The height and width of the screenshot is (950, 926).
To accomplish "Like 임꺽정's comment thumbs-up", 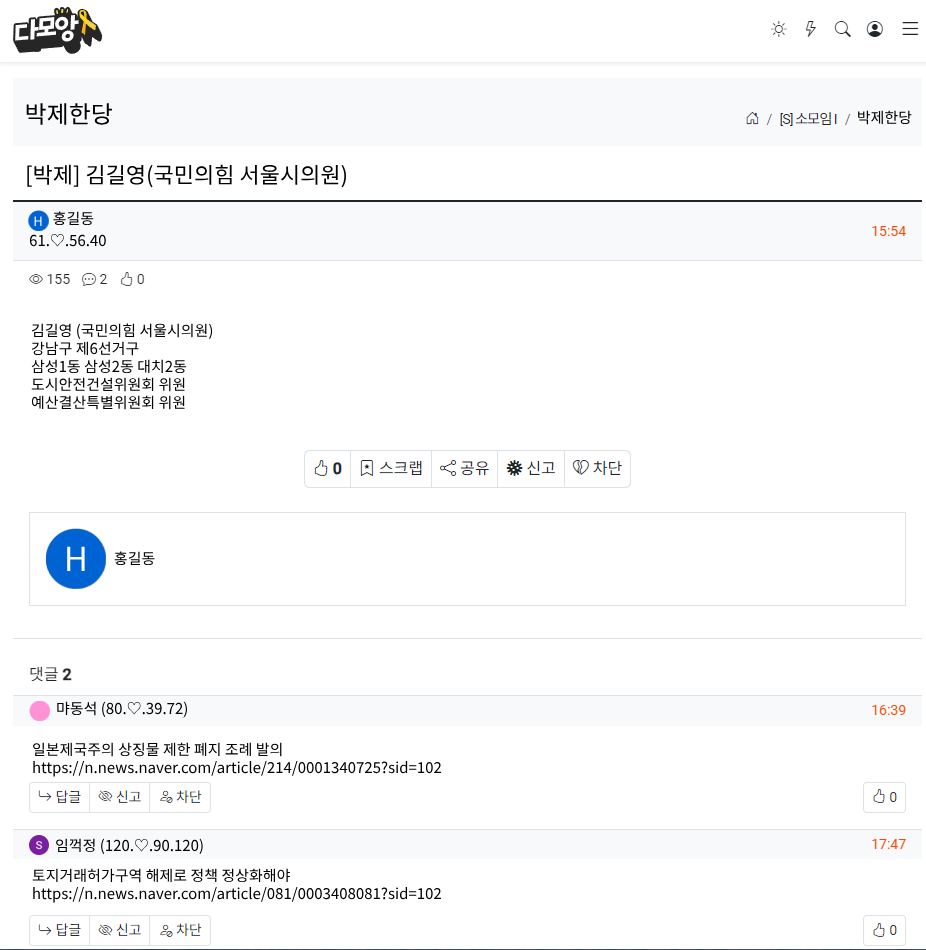I will pyautogui.click(x=884, y=930).
